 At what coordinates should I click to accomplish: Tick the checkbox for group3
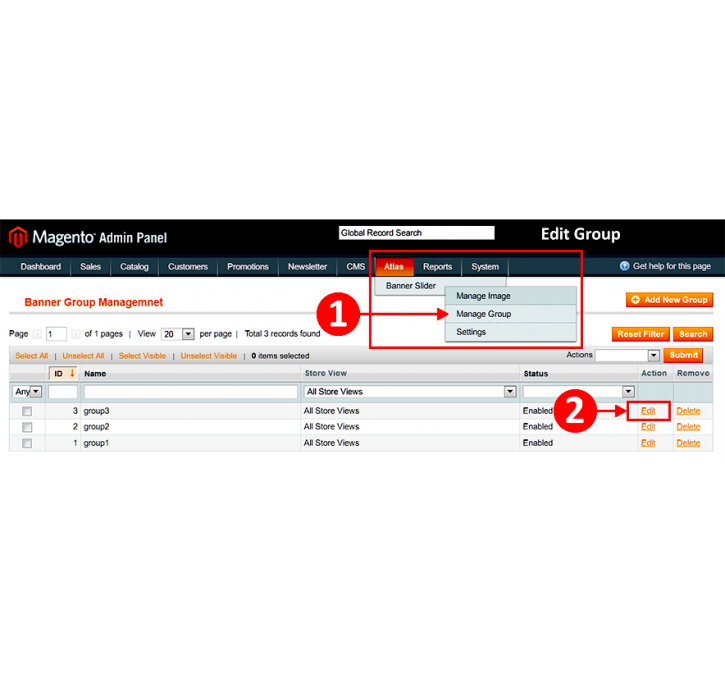pyautogui.click(x=27, y=411)
